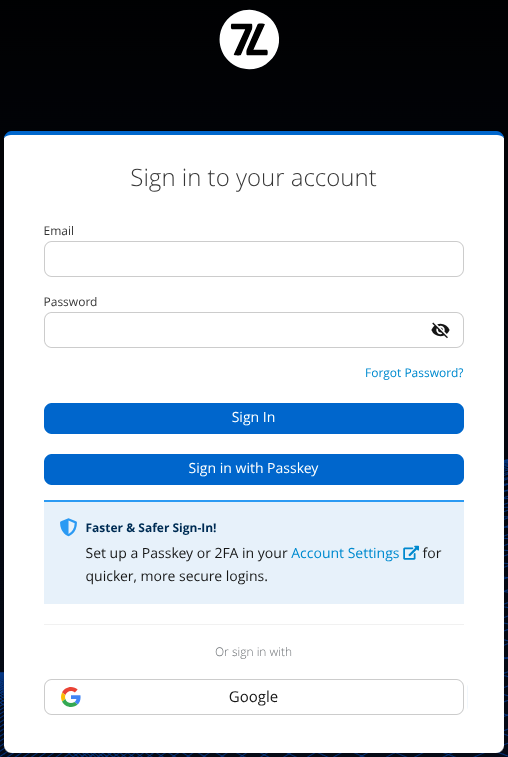
Task: Choose Sign in with Passkey
Action: tap(254, 469)
